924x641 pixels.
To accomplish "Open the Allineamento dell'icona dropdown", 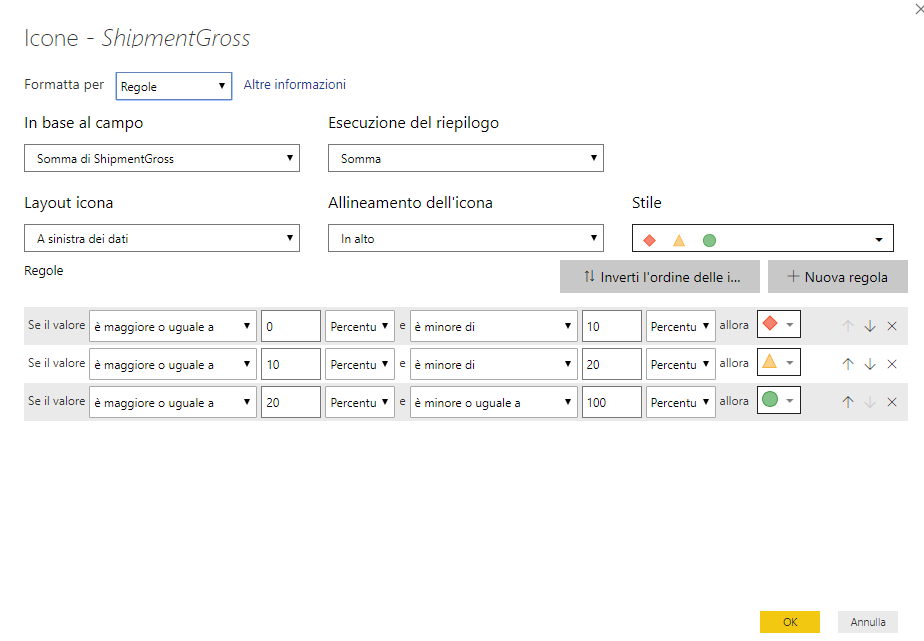I will click(466, 238).
